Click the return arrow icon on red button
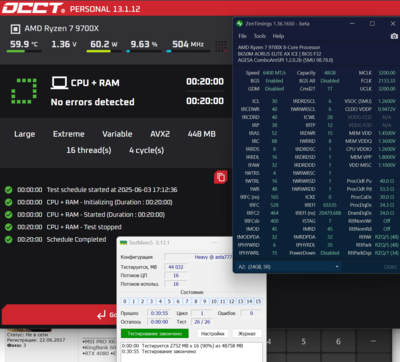 tap(101, 315)
